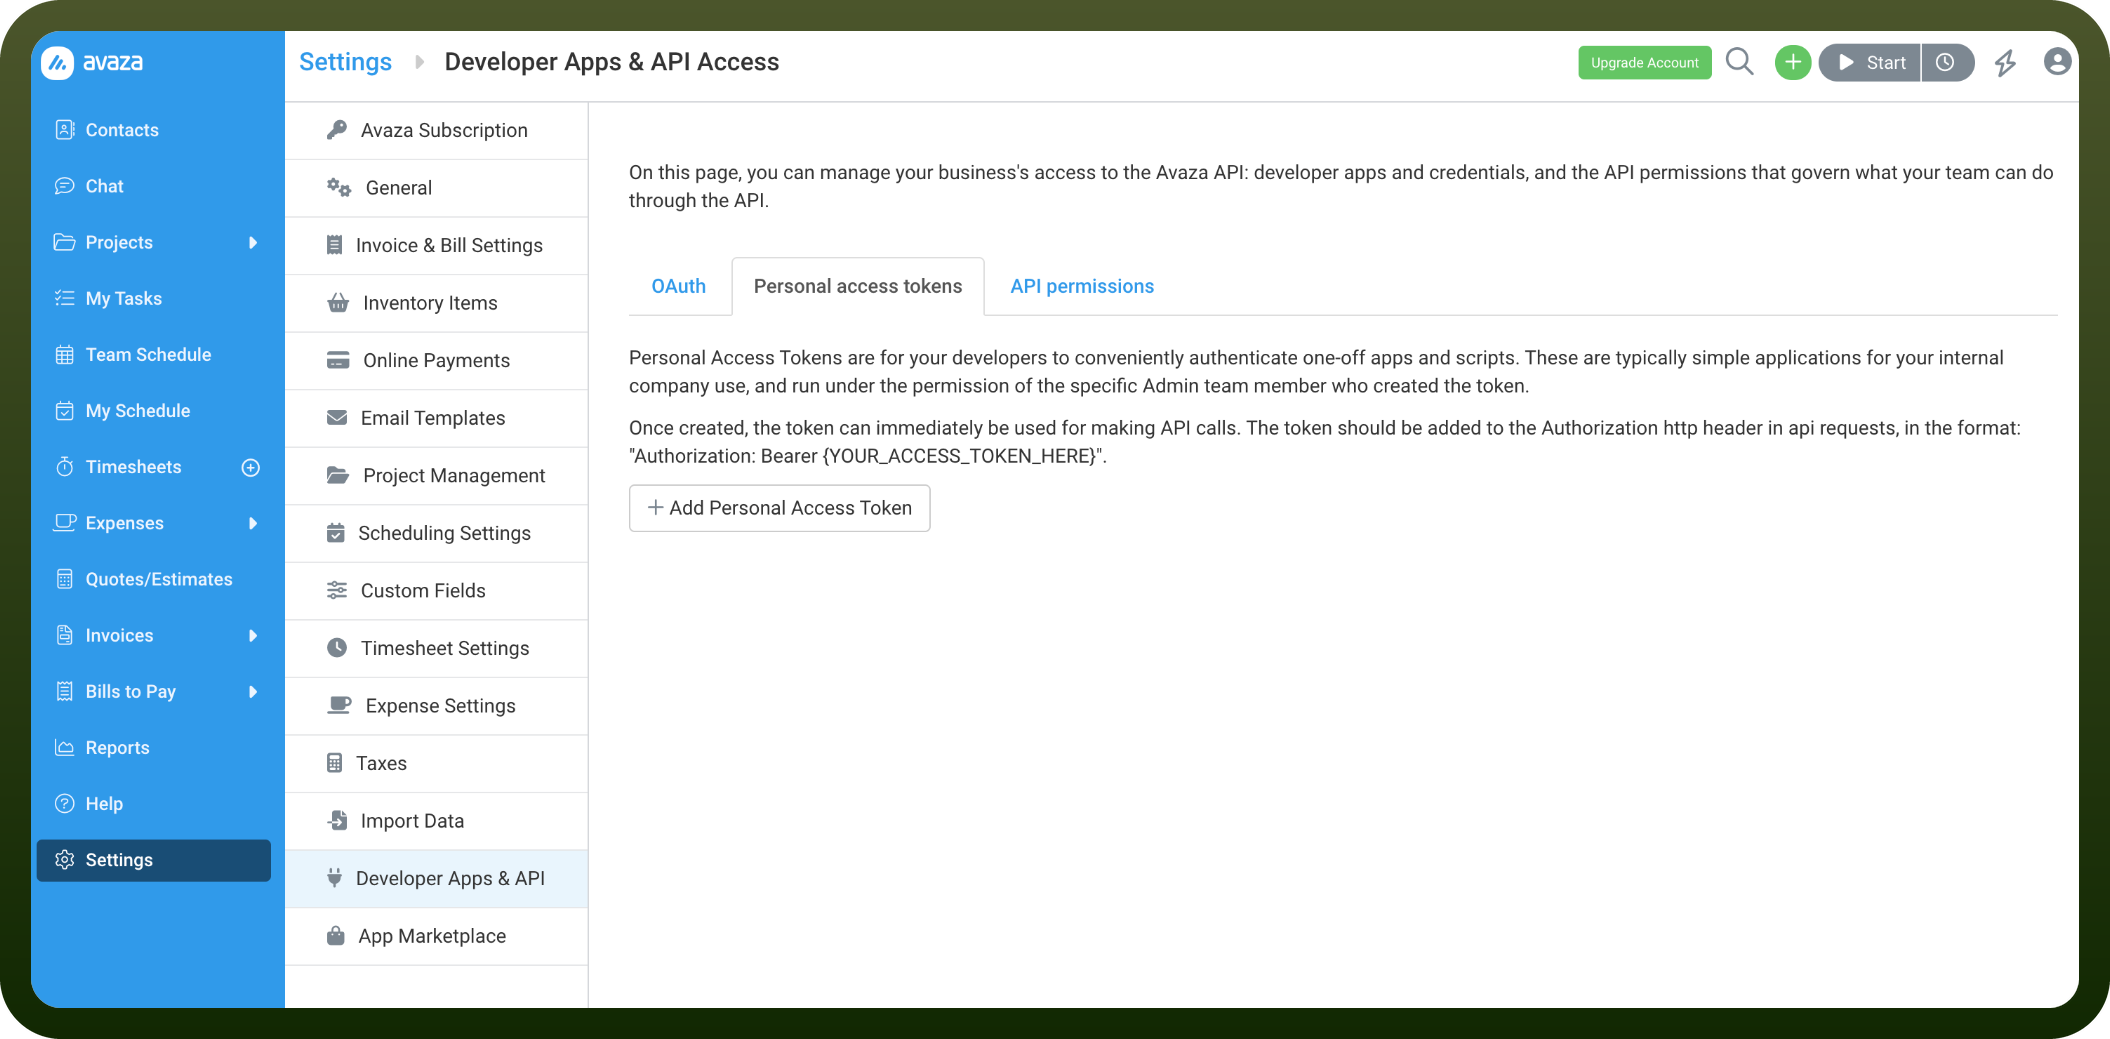Open Expense Settings
2110x1039 pixels.
click(436, 706)
